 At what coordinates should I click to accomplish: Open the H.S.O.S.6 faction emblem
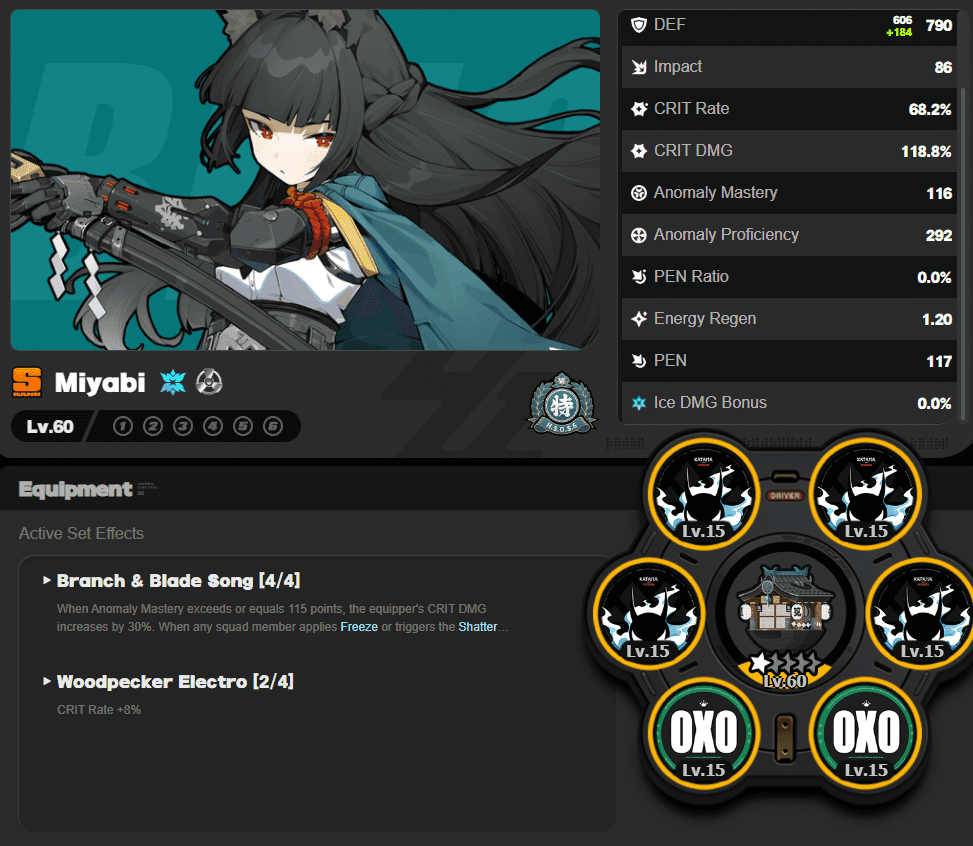[x=560, y=403]
